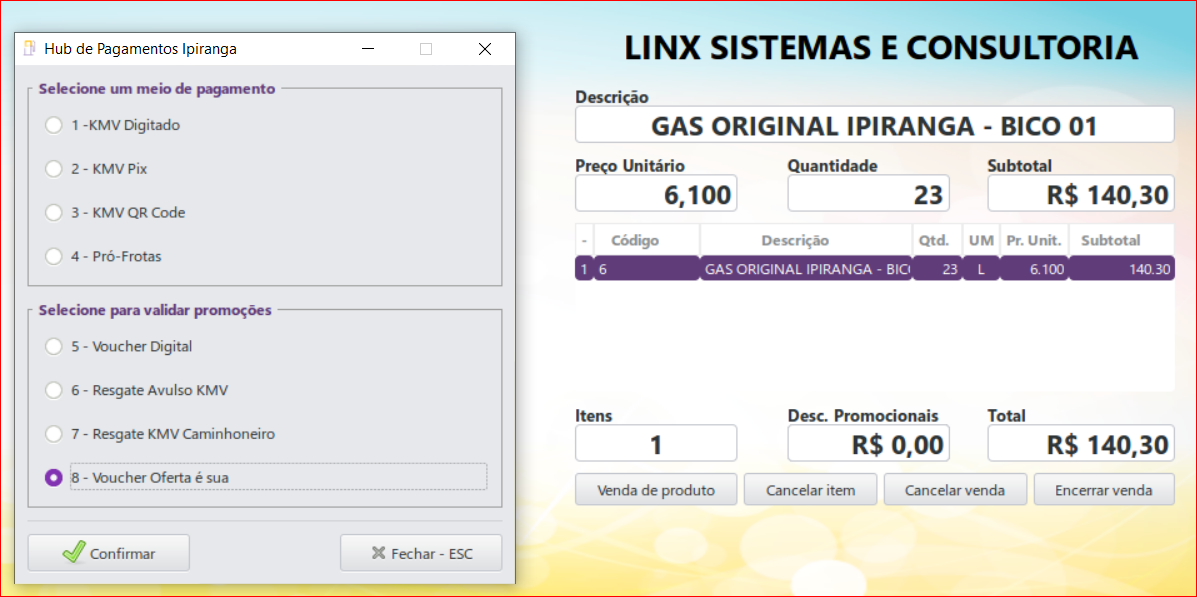1197x597 pixels.
Task: Click the Pr. Unit. column header
Action: pos(1034,240)
